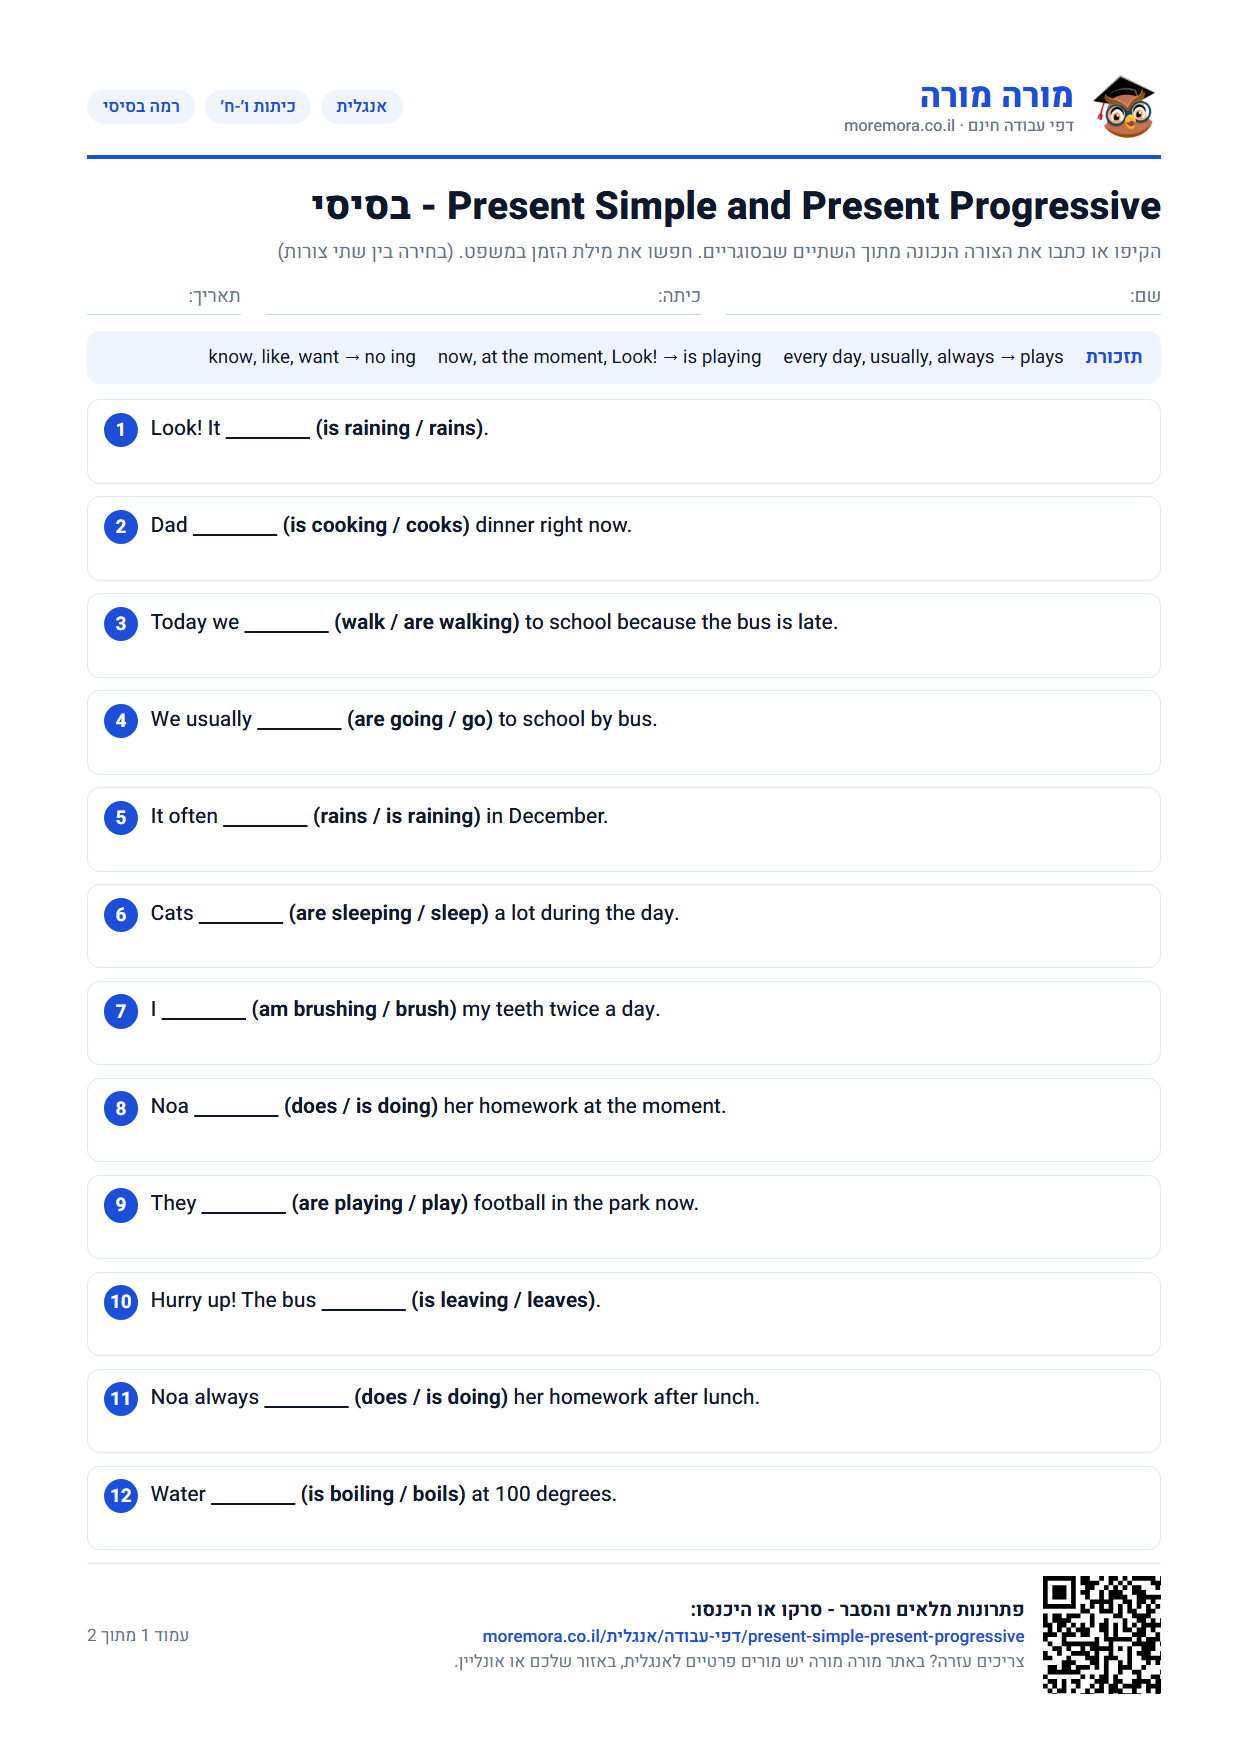Click the option text "(is boiling / boils)"
The image size is (1240, 1754).
click(384, 1494)
